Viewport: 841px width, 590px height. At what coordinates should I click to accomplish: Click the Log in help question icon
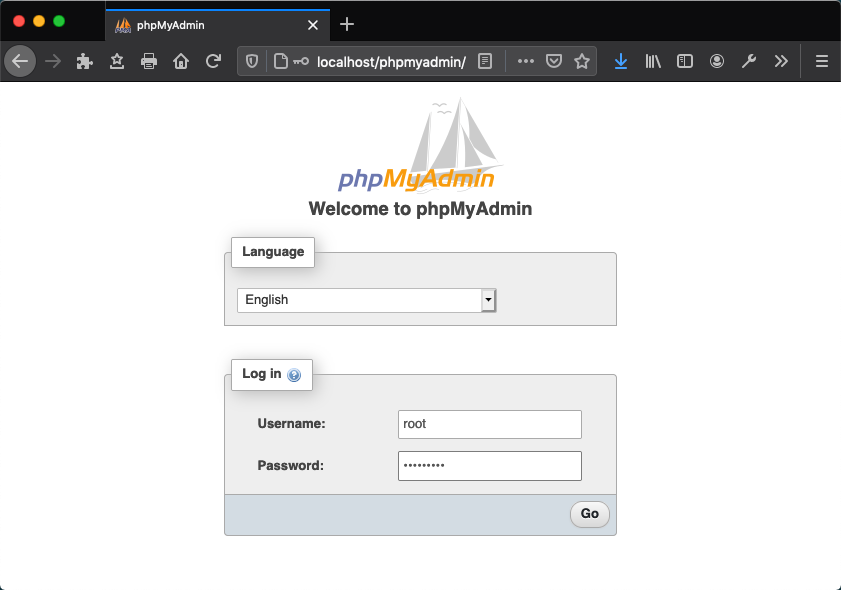294,375
